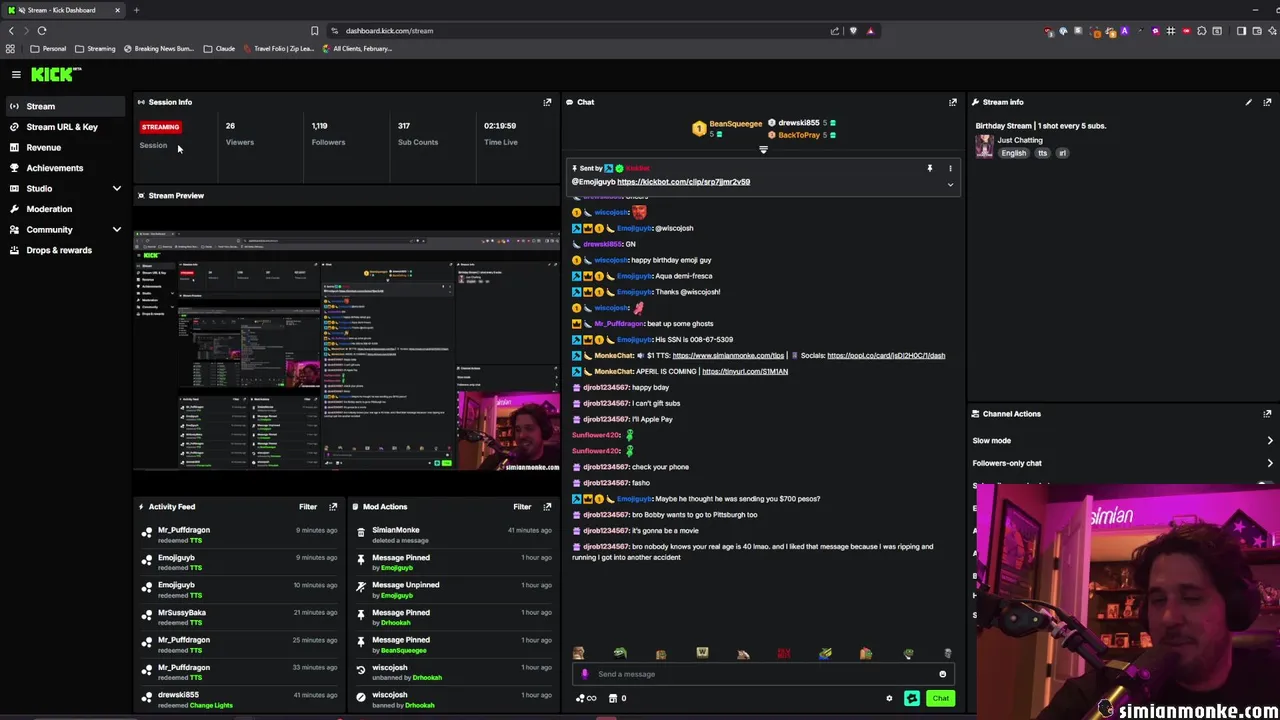
Task: Open the Achievements page
Action: pyautogui.click(x=65, y=168)
